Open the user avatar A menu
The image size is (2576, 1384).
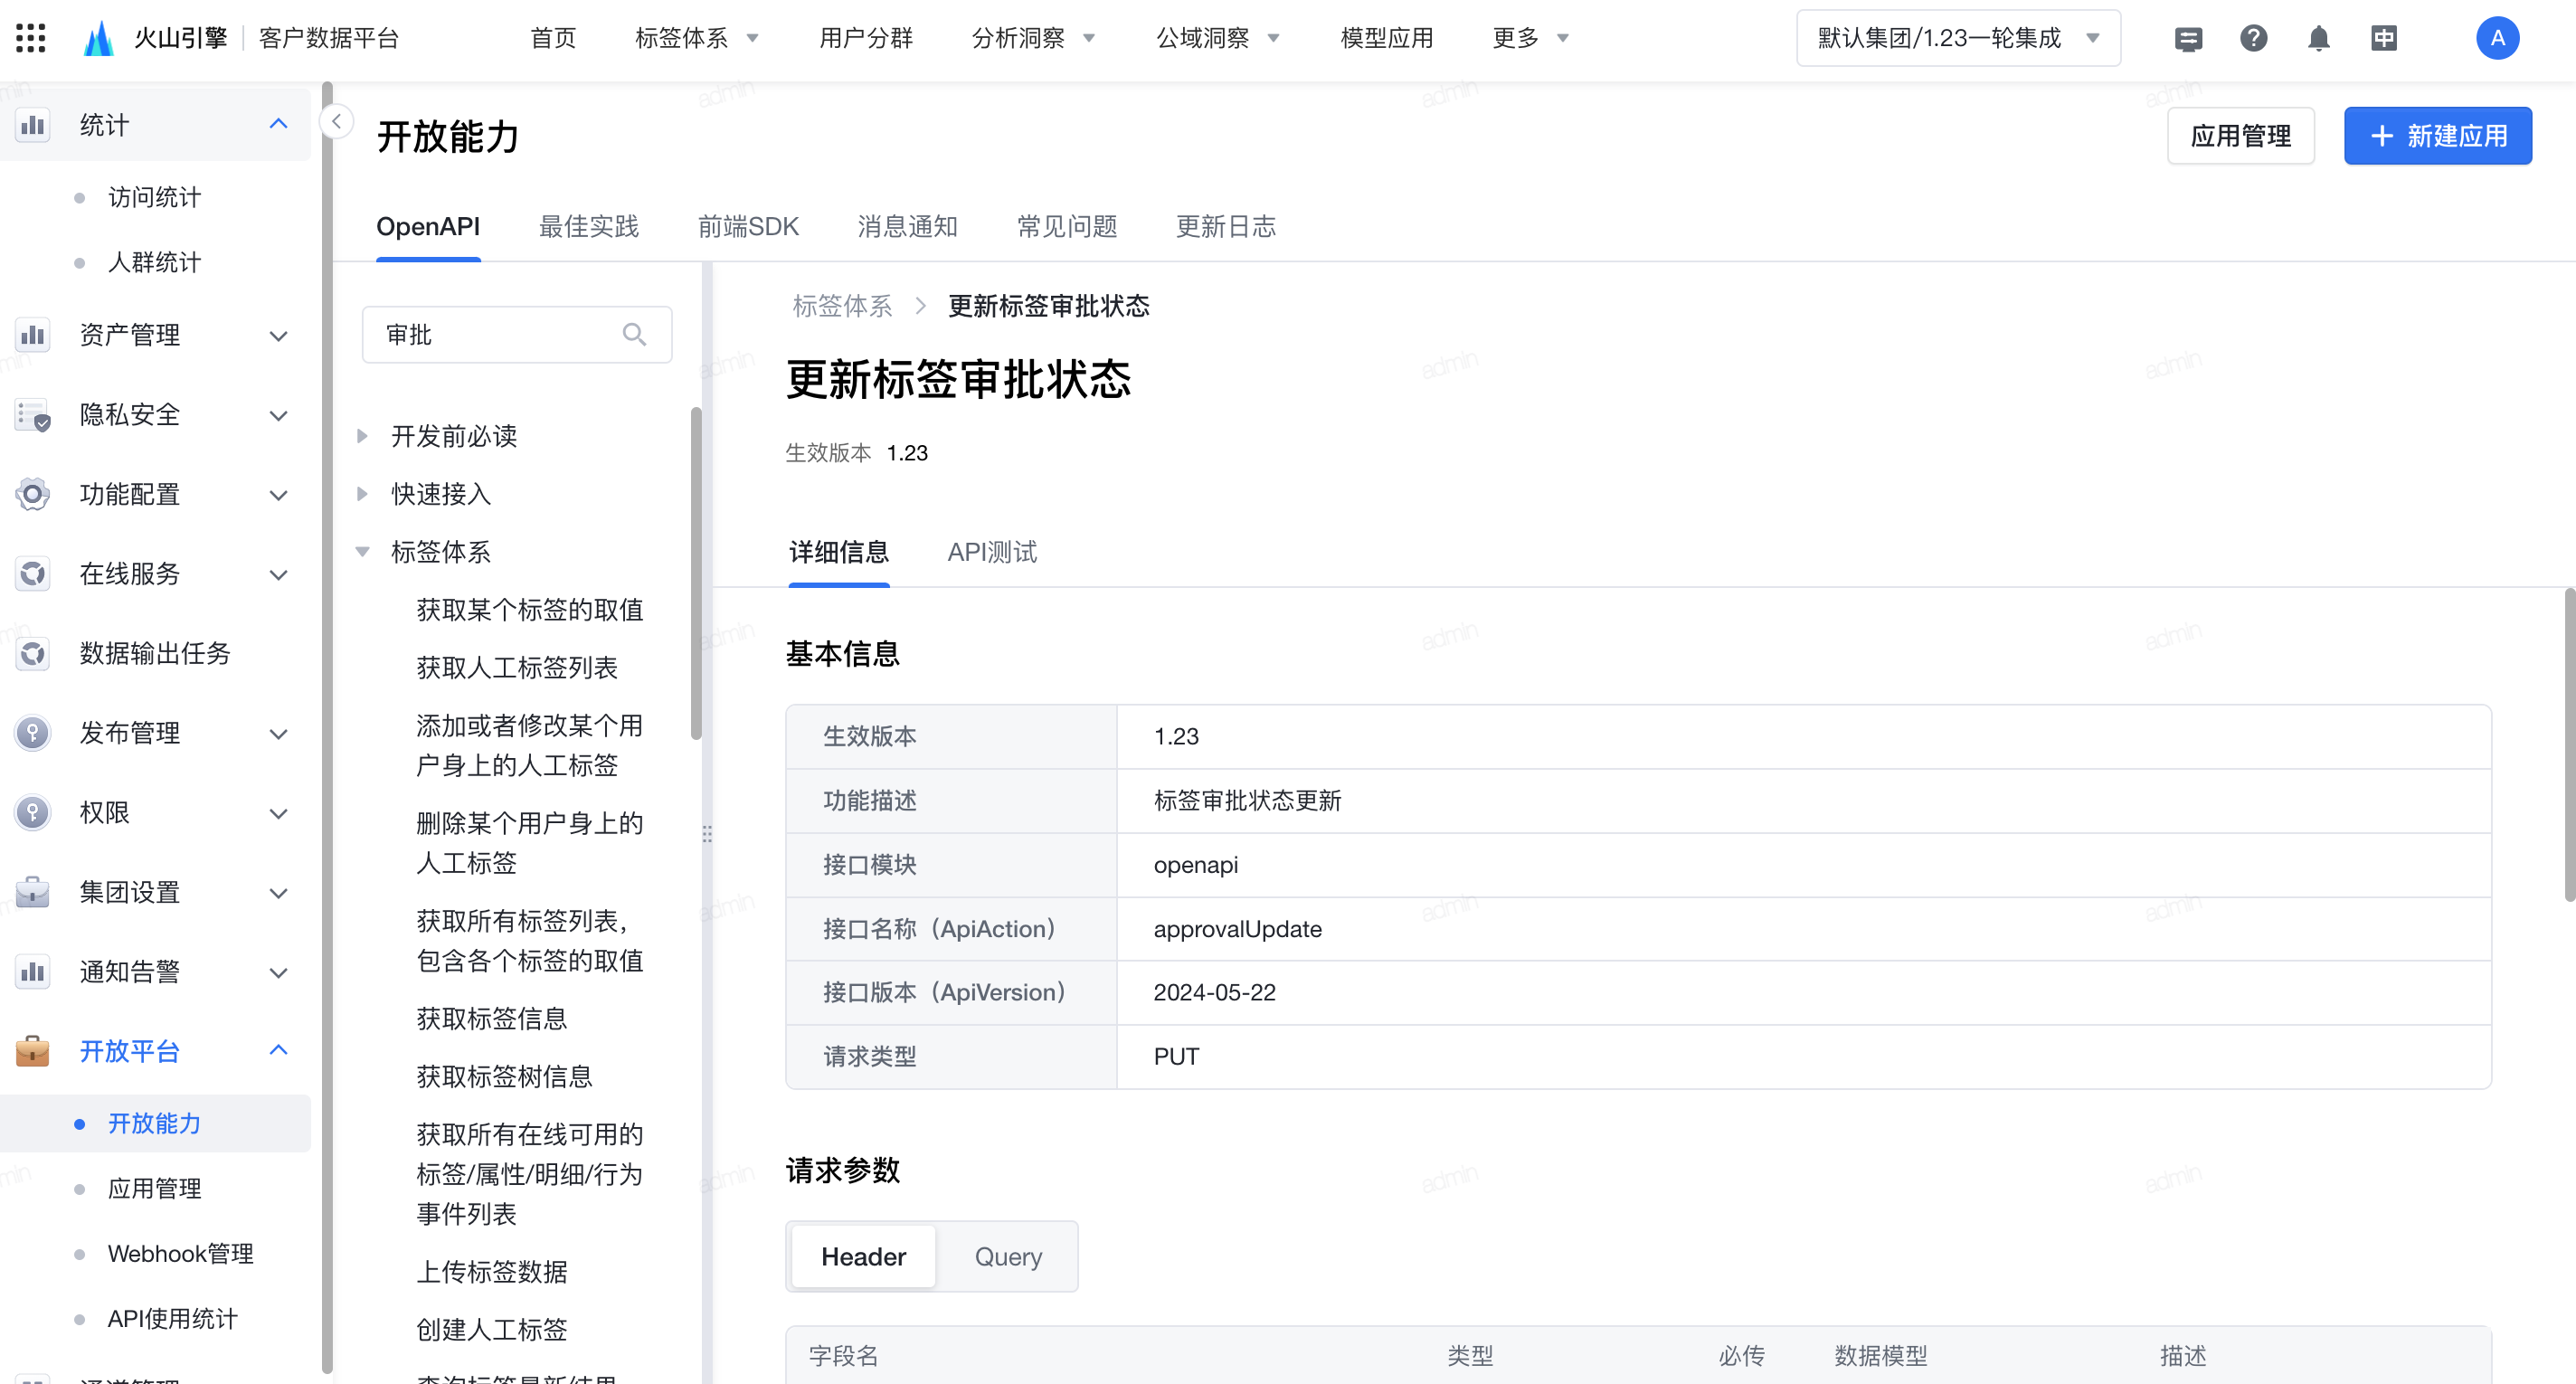coord(2497,38)
